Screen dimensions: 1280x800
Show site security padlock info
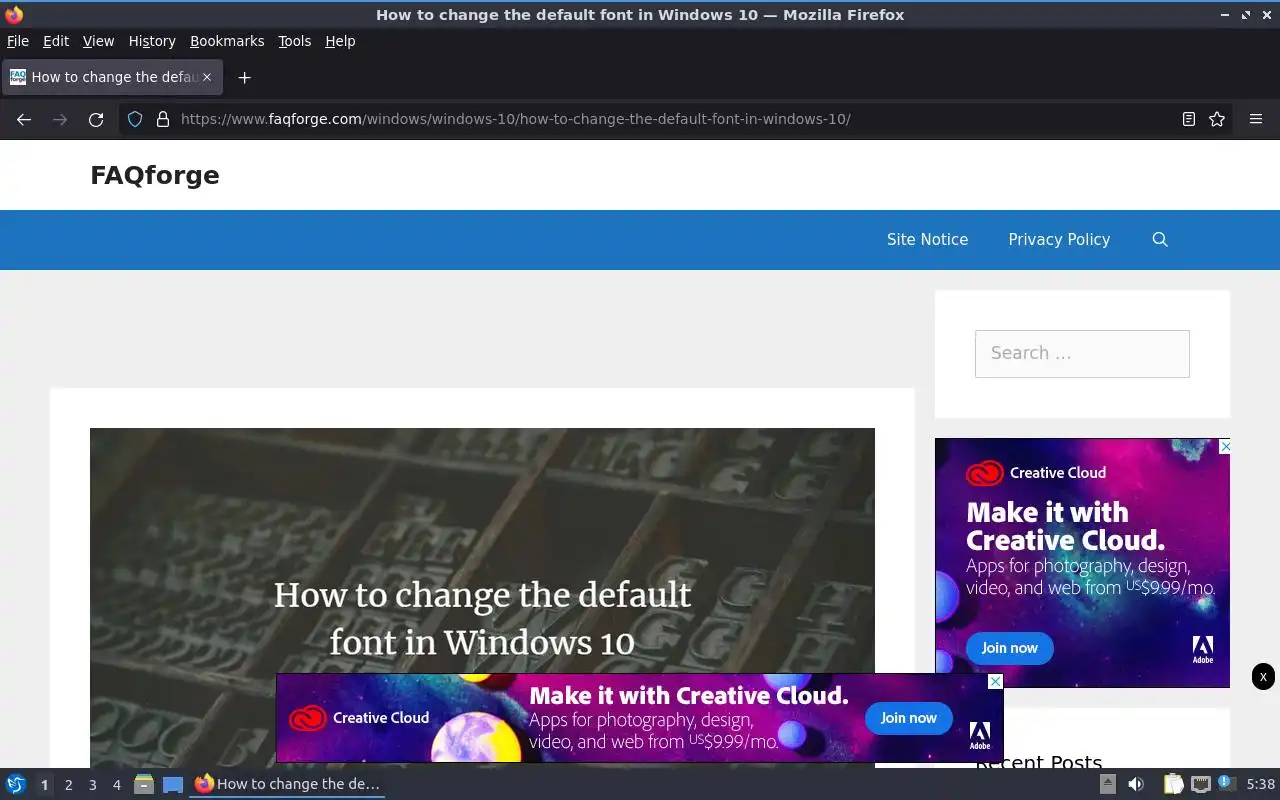162,119
